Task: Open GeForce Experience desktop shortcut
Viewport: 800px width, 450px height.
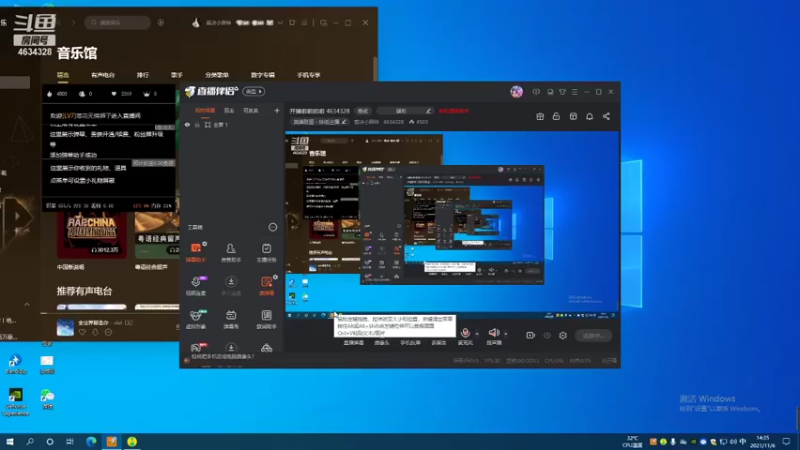Action: coord(15,402)
